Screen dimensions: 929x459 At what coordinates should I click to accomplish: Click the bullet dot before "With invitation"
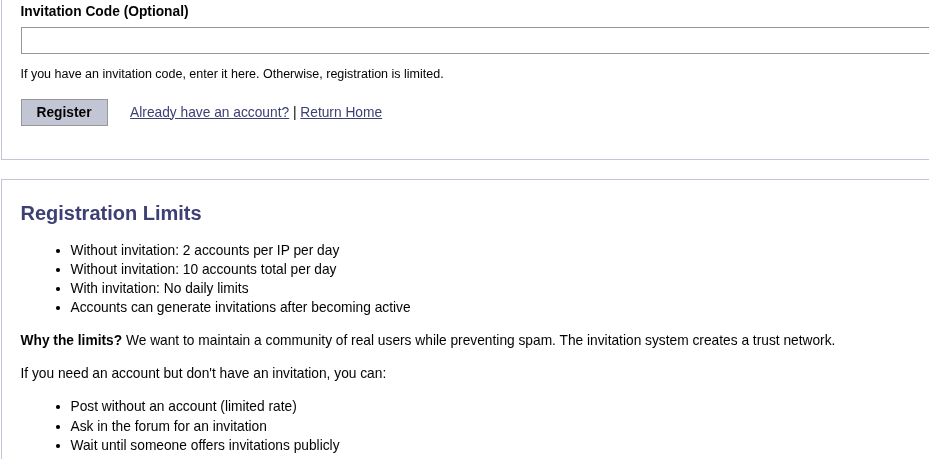click(x=58, y=289)
